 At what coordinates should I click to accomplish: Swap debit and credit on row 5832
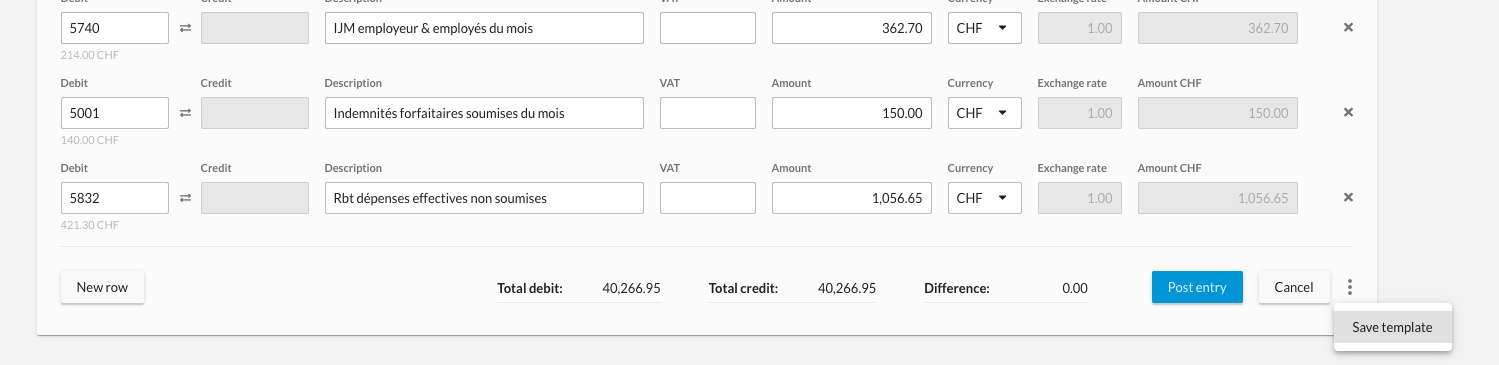[x=185, y=198]
